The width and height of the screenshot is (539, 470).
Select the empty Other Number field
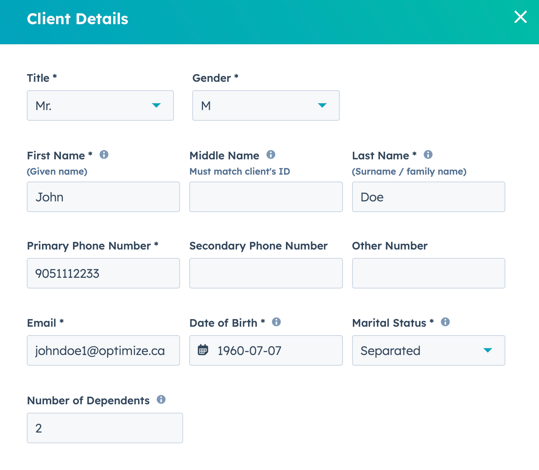(x=428, y=273)
